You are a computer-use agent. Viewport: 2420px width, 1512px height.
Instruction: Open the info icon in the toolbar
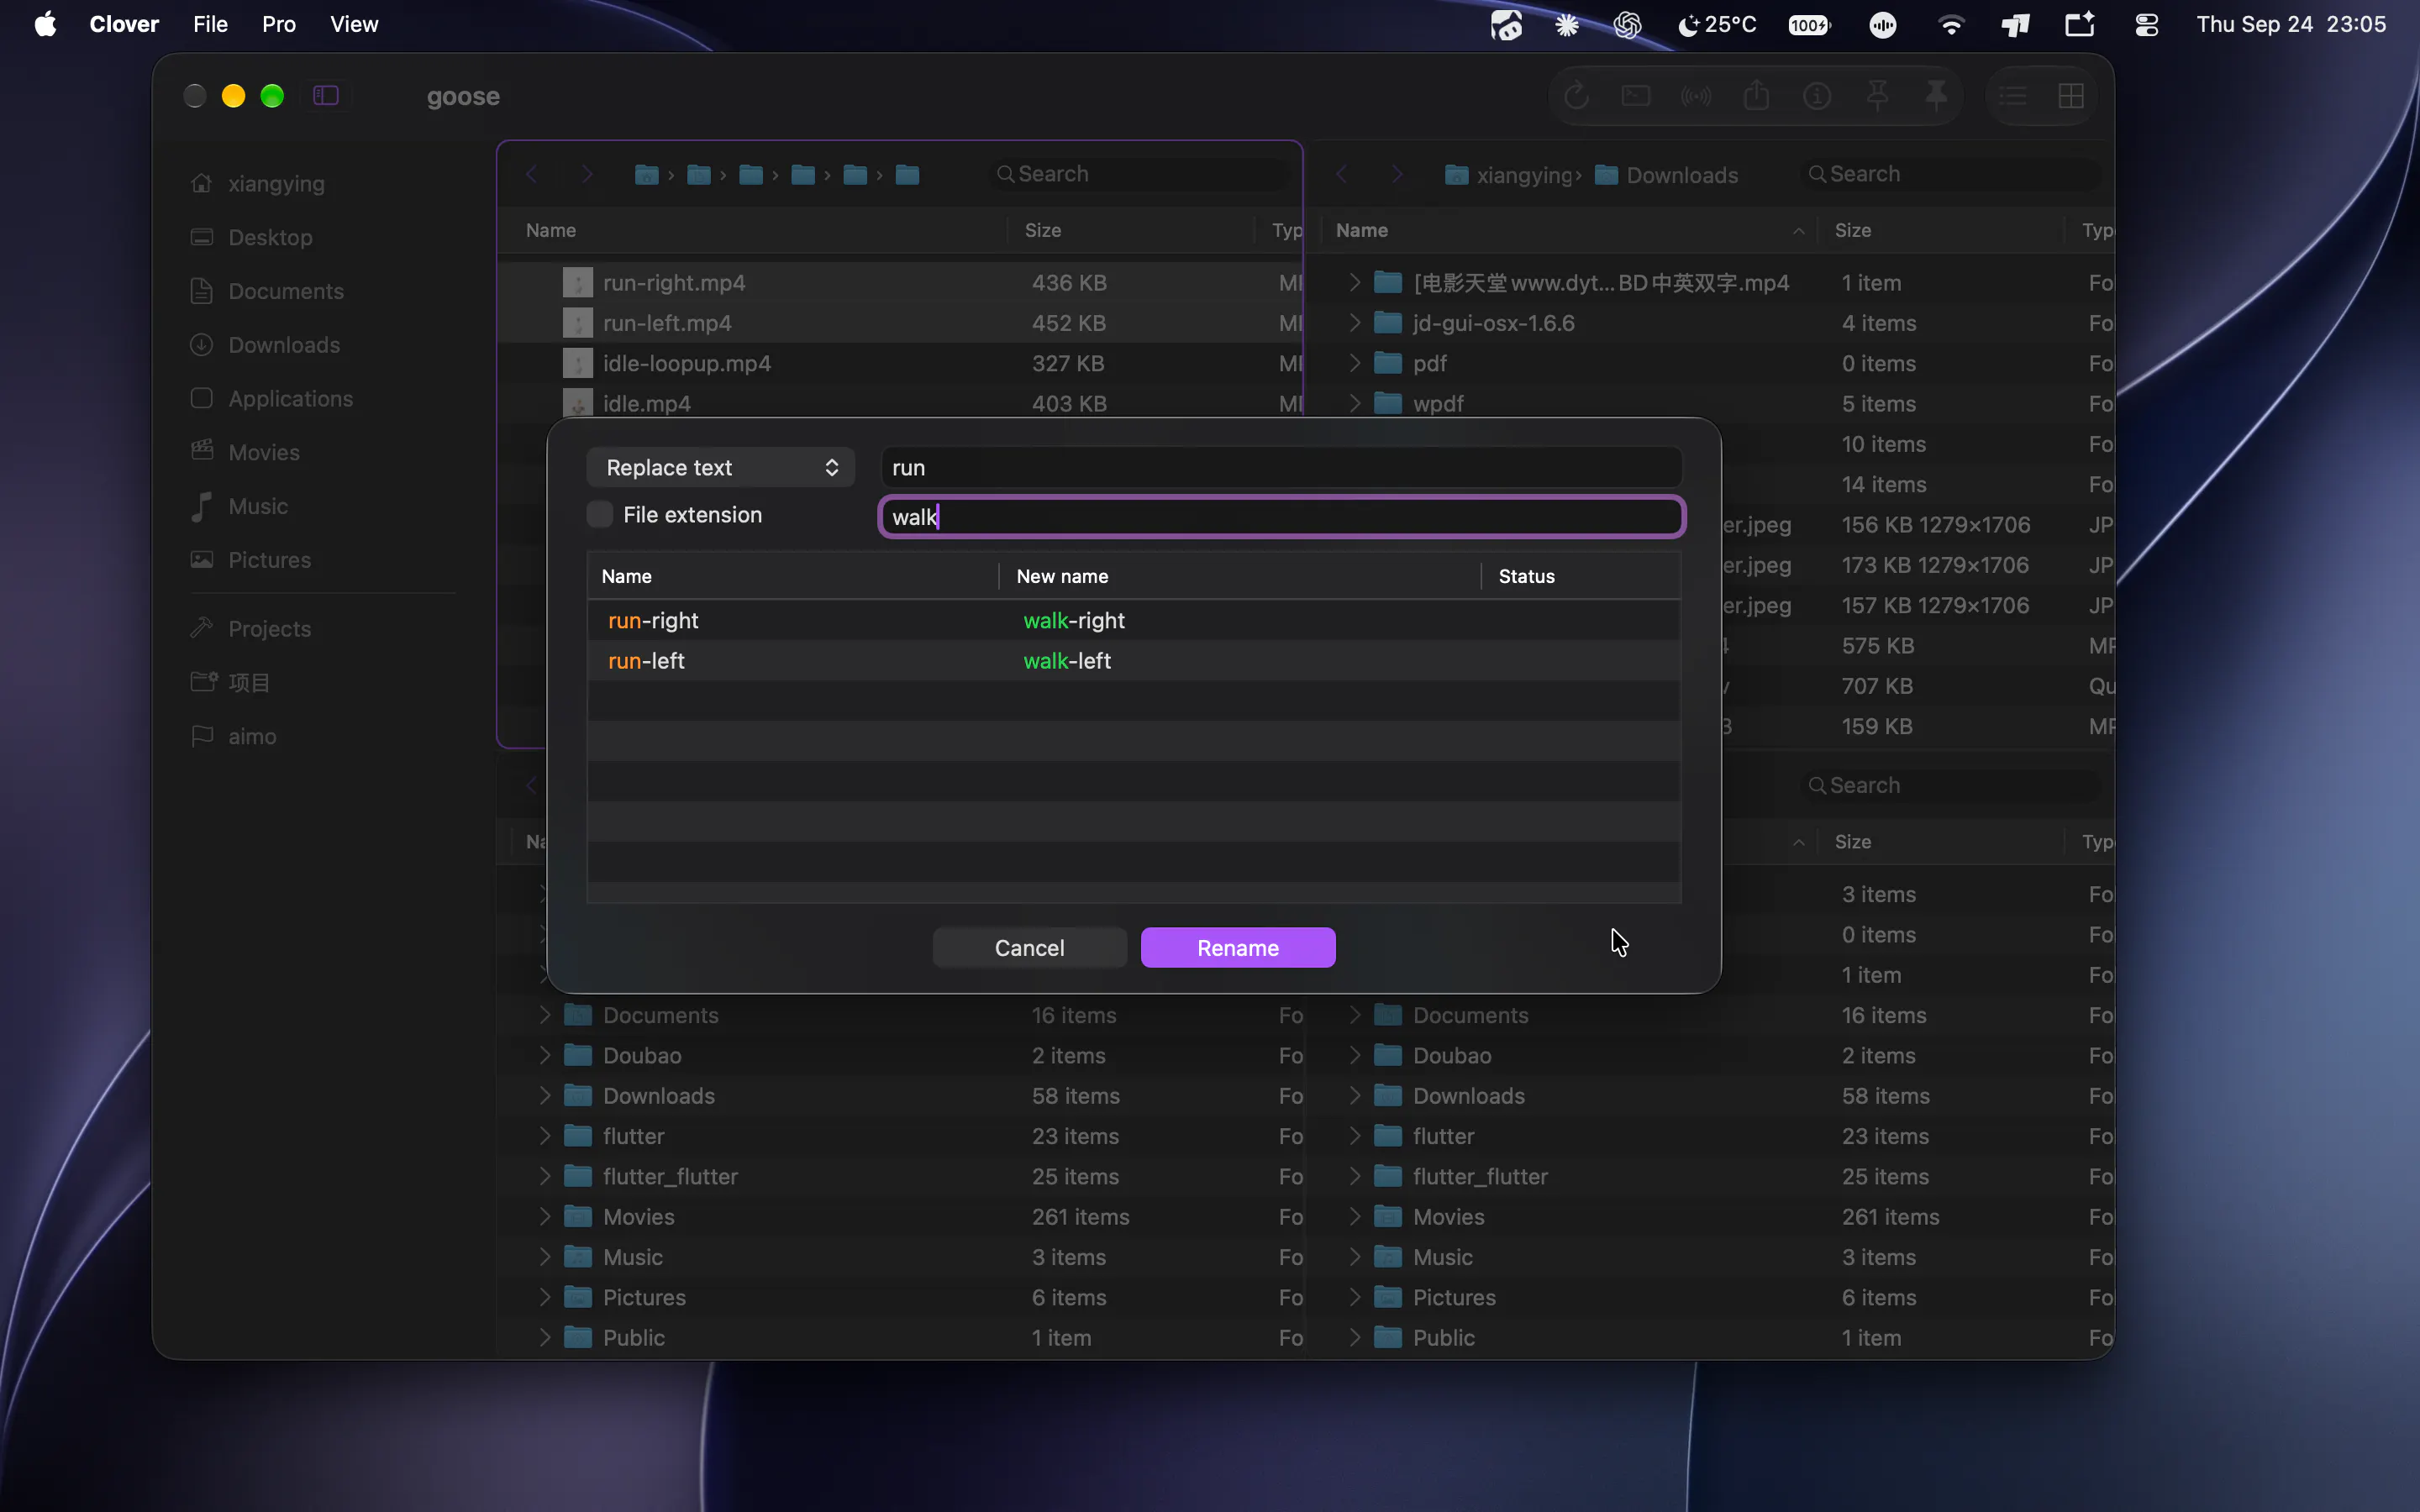click(x=1817, y=96)
